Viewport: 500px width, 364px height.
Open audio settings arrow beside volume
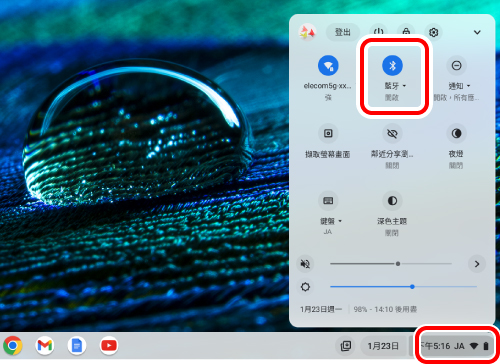[477, 264]
